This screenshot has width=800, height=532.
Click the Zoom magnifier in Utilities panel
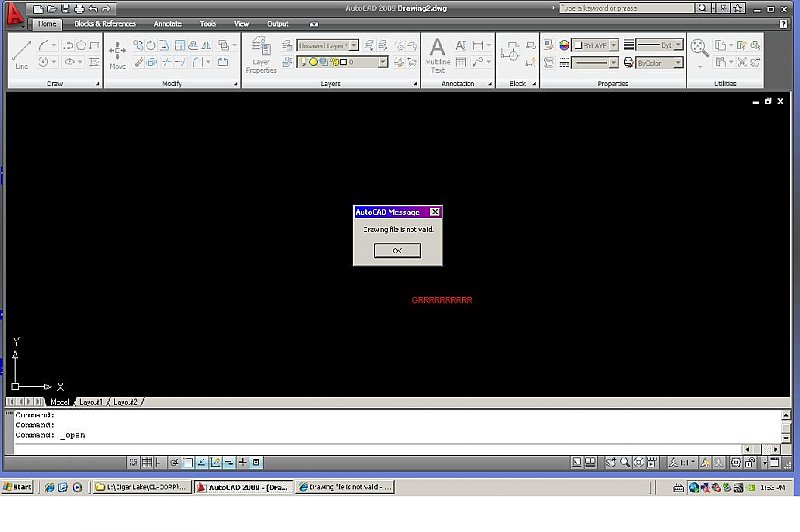point(699,48)
